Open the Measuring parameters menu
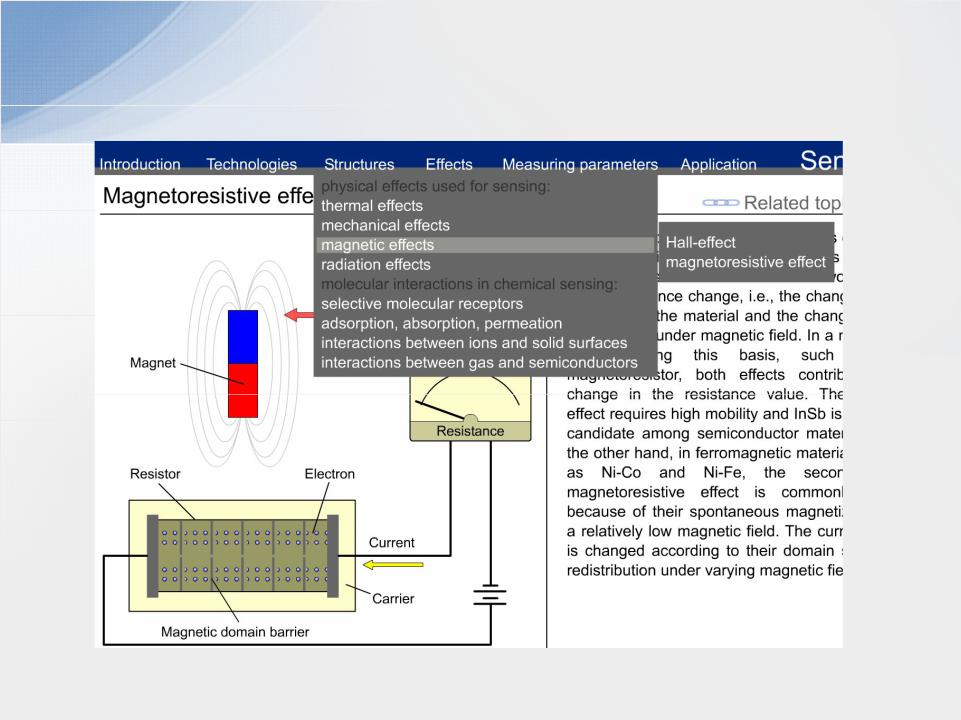This screenshot has height=720, width=961. coord(580,164)
